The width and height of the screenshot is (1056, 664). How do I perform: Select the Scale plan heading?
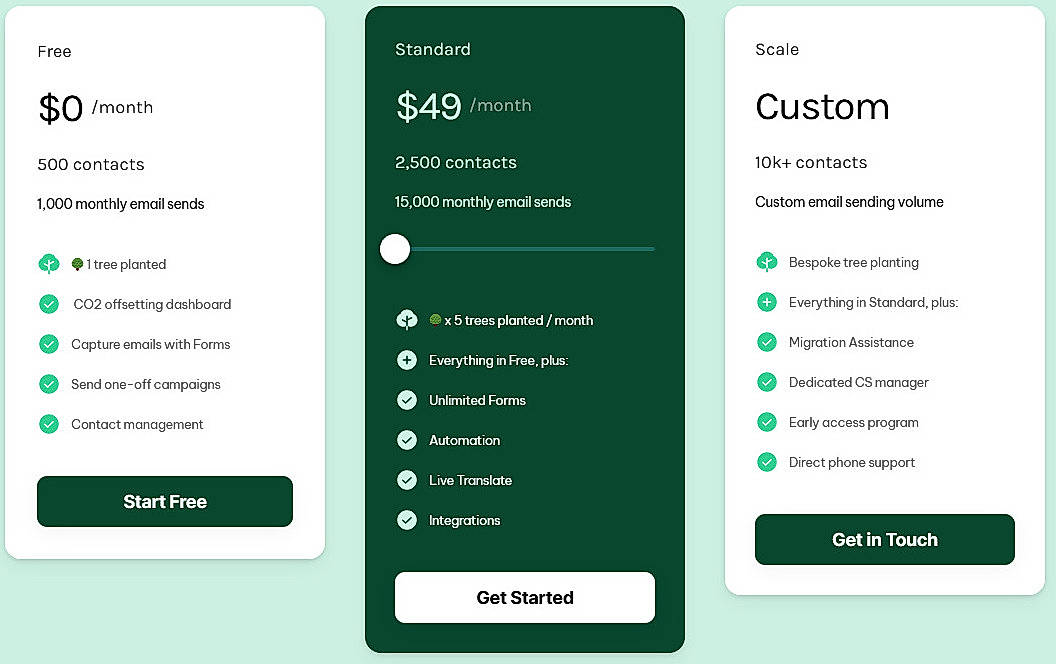(777, 49)
